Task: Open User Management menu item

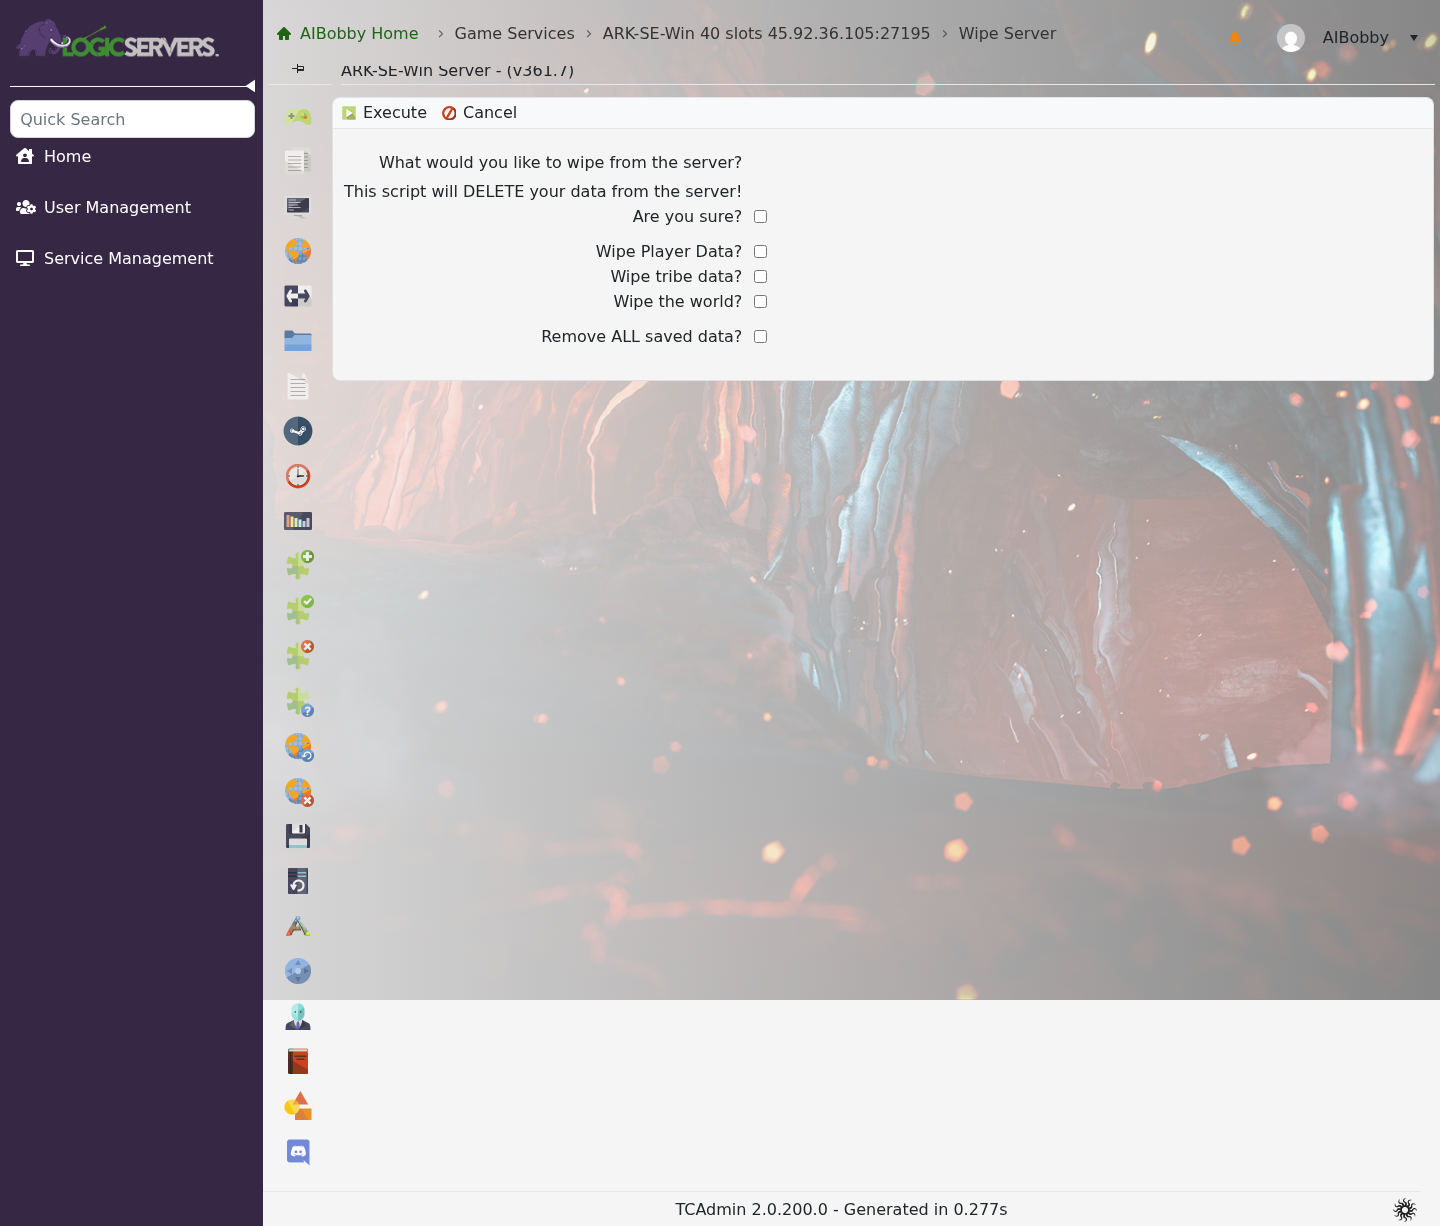Action: pos(103,207)
